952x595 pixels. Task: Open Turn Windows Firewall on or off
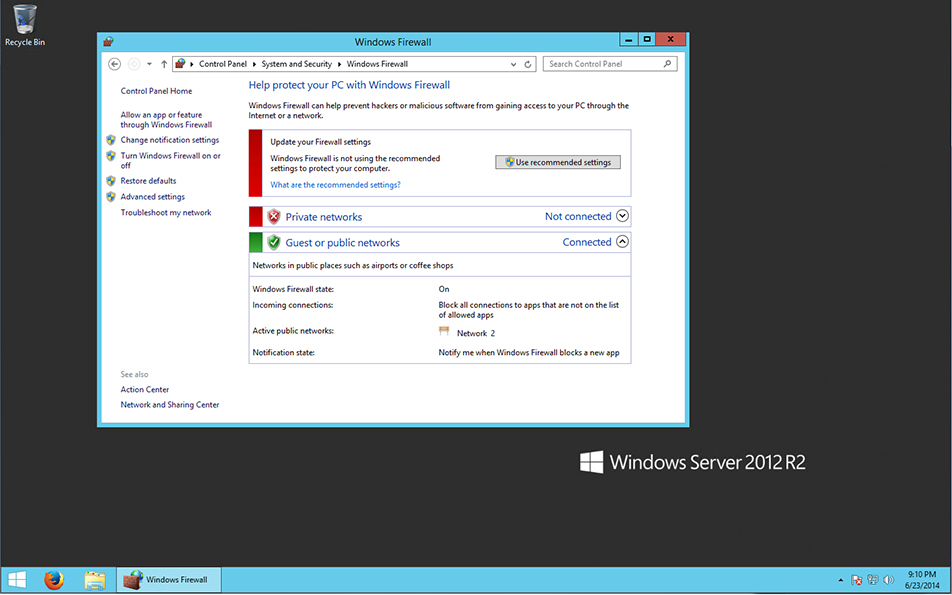pos(171,160)
